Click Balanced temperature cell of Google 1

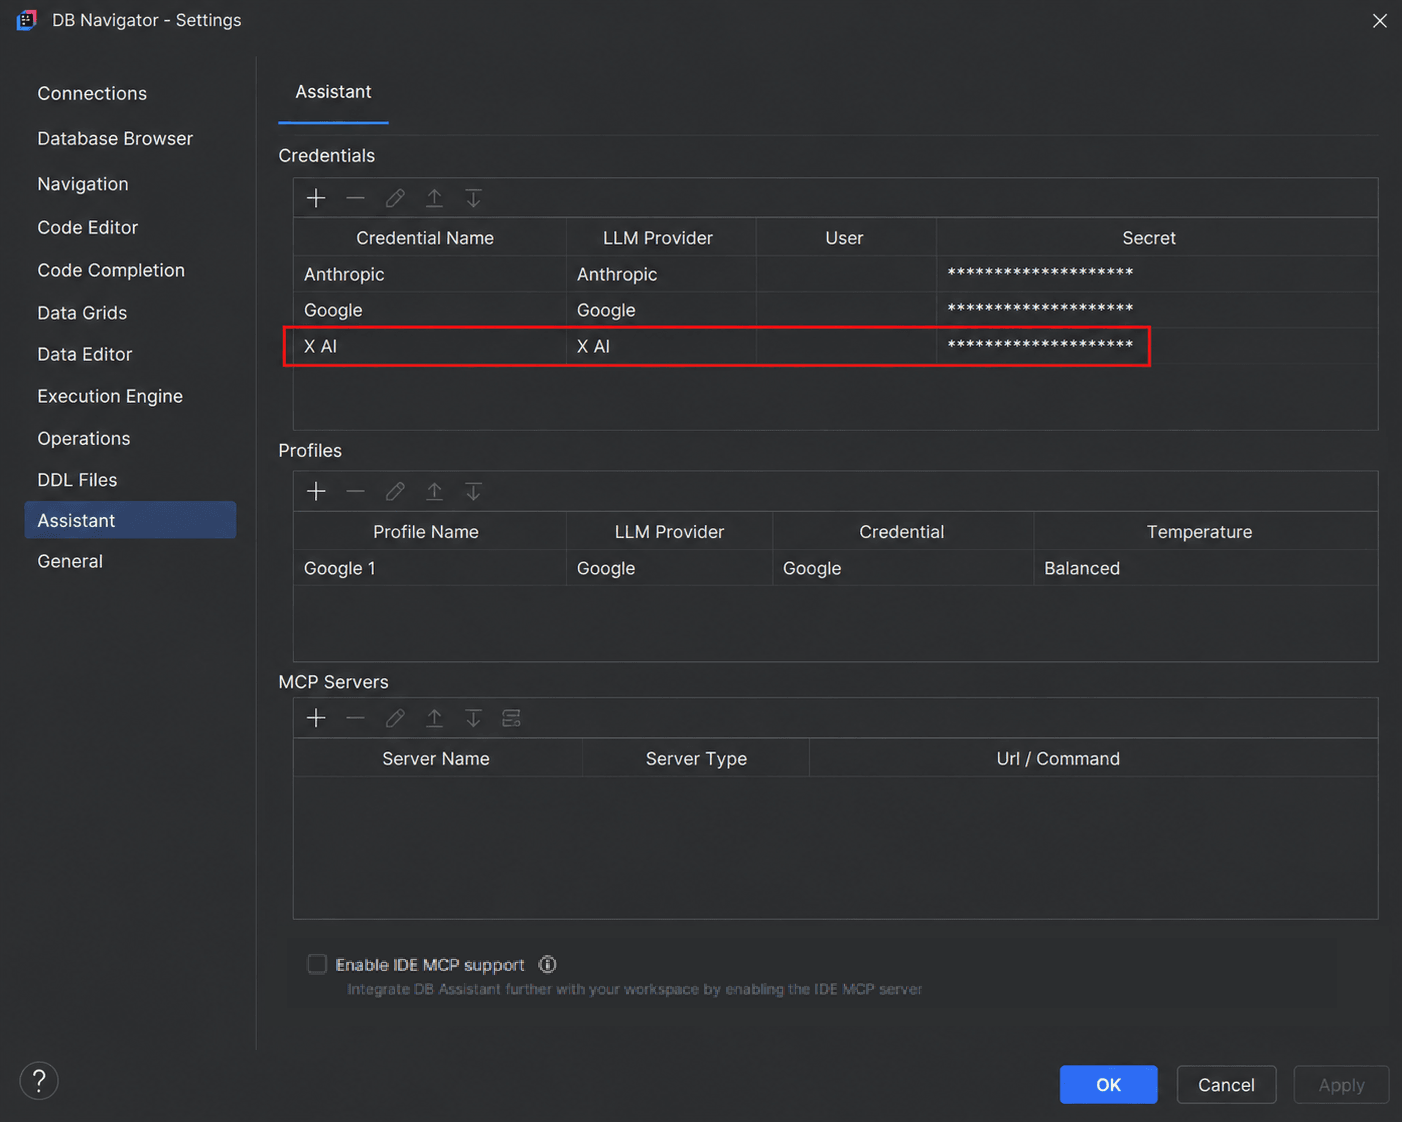coord(1206,568)
